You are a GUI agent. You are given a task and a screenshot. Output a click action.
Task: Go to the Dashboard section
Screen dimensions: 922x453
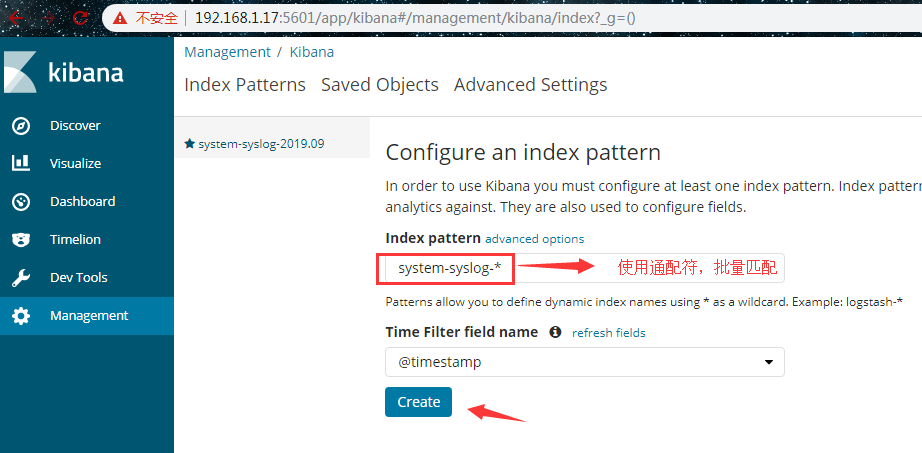(x=87, y=202)
